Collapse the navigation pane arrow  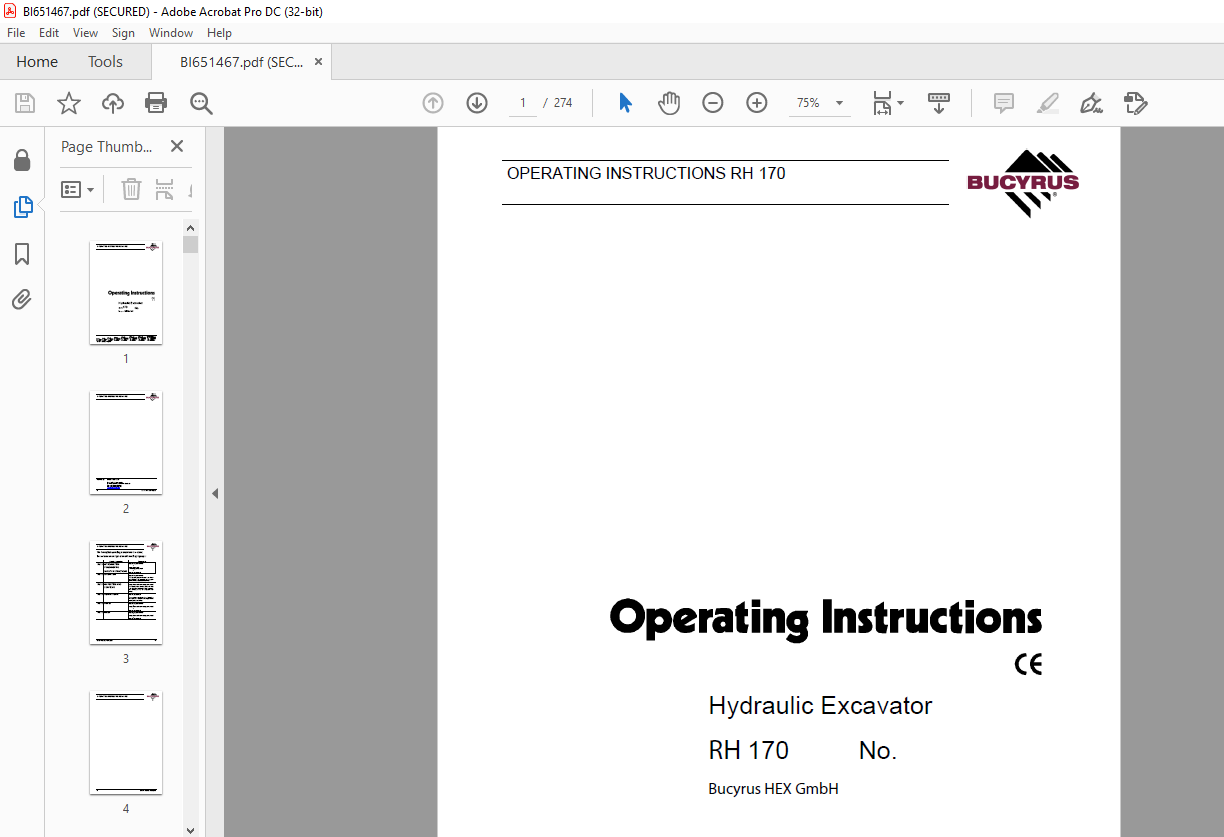click(214, 493)
